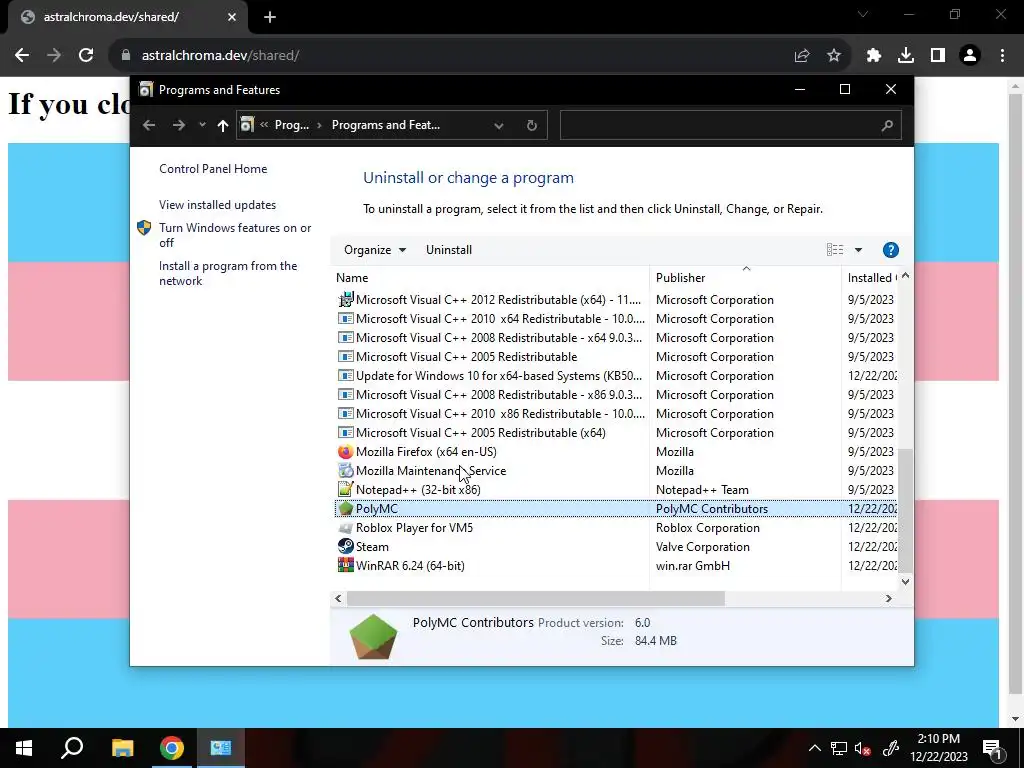
Task: Open Chrome profile avatar
Action: (970, 56)
